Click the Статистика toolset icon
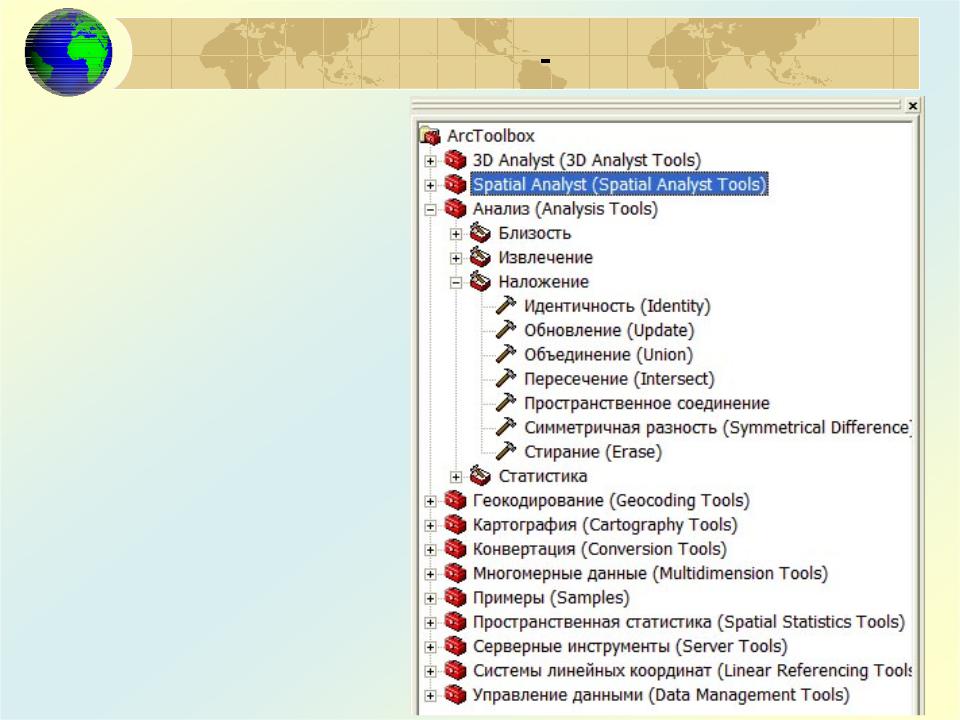Screen dimensions: 960x720 tap(481, 476)
